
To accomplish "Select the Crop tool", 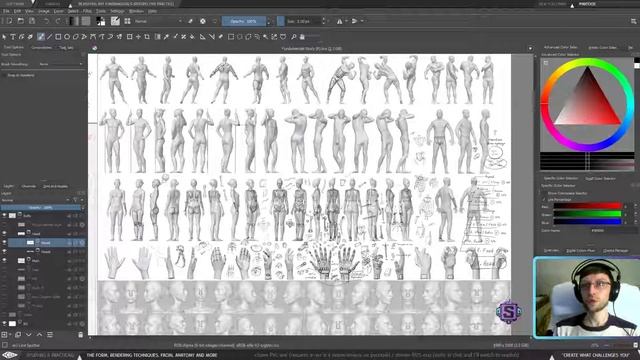I will (x=147, y=37).
